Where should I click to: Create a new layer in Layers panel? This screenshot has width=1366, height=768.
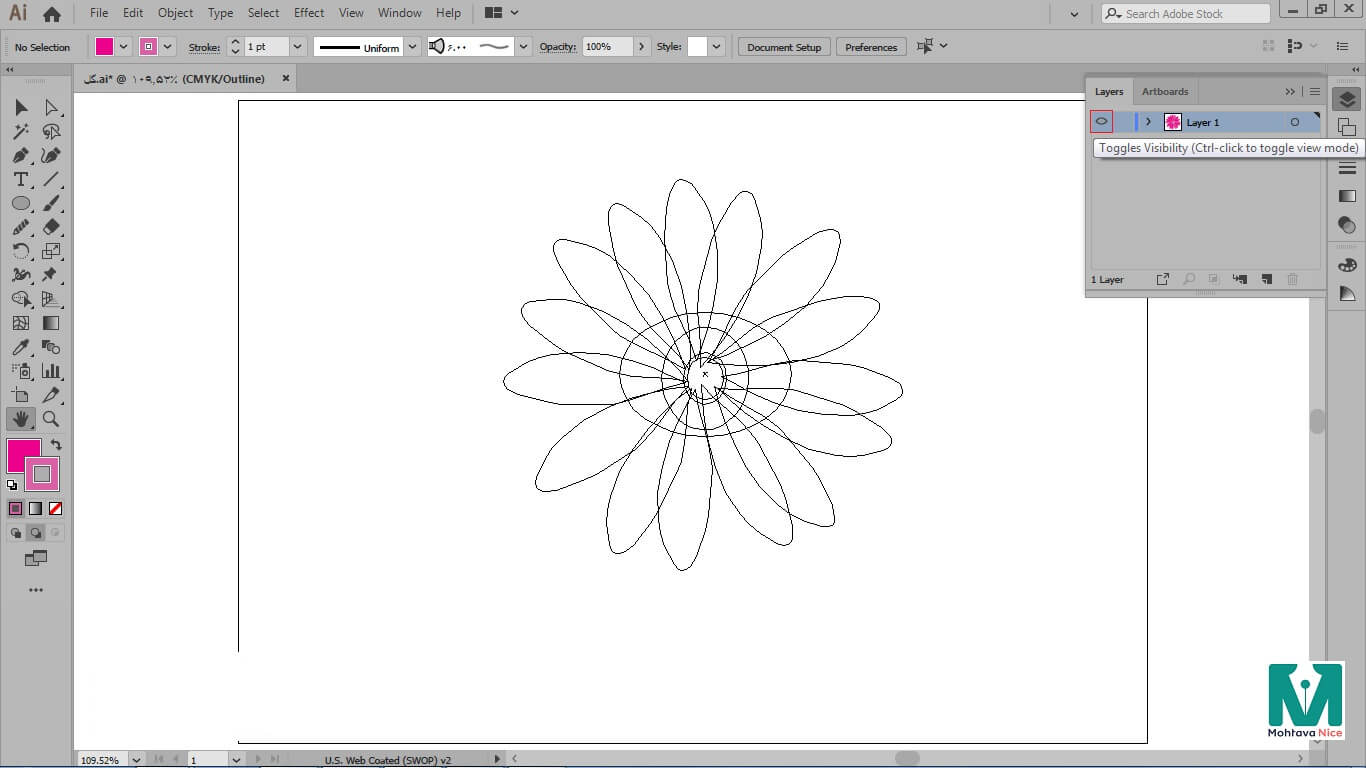(x=1266, y=280)
